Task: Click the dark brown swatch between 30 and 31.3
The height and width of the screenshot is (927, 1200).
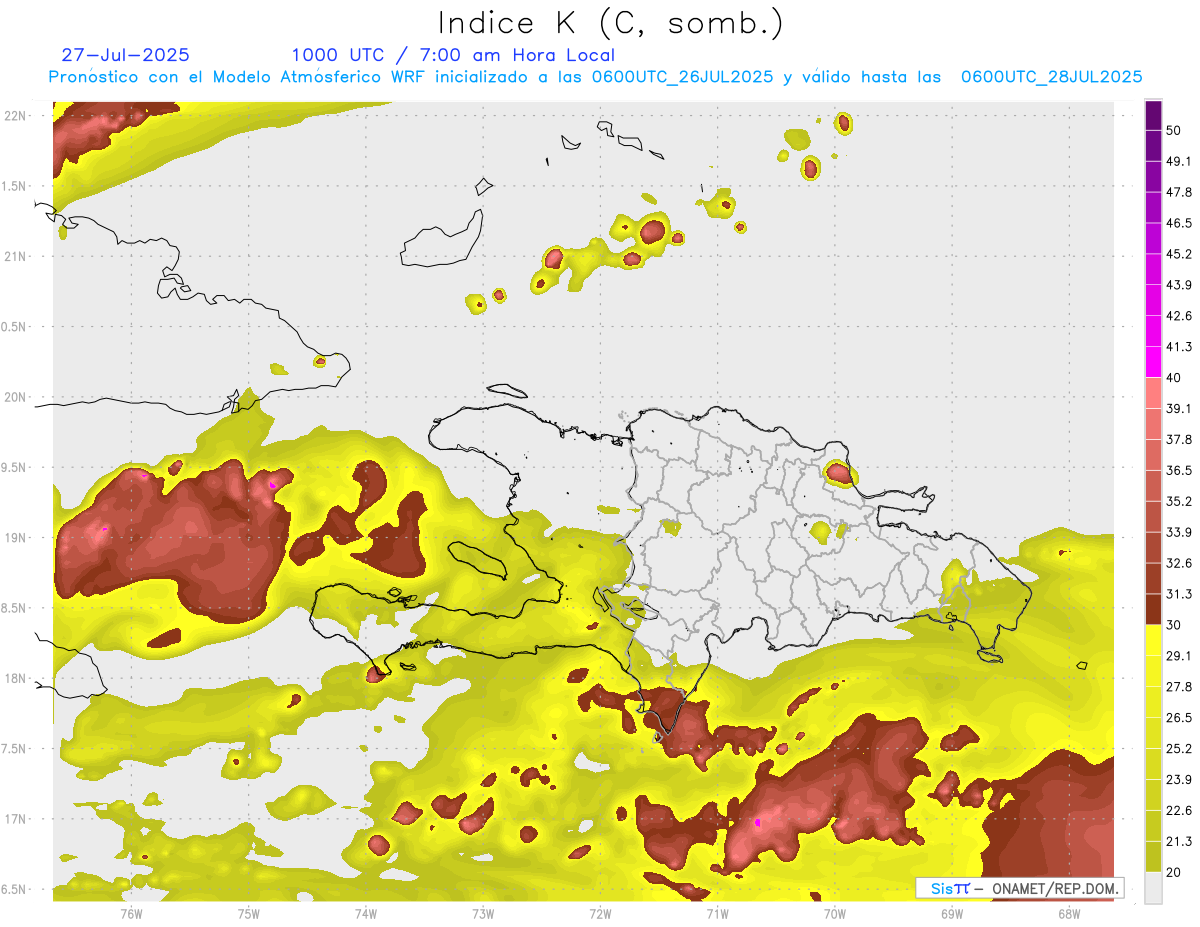Action: [x=1153, y=609]
